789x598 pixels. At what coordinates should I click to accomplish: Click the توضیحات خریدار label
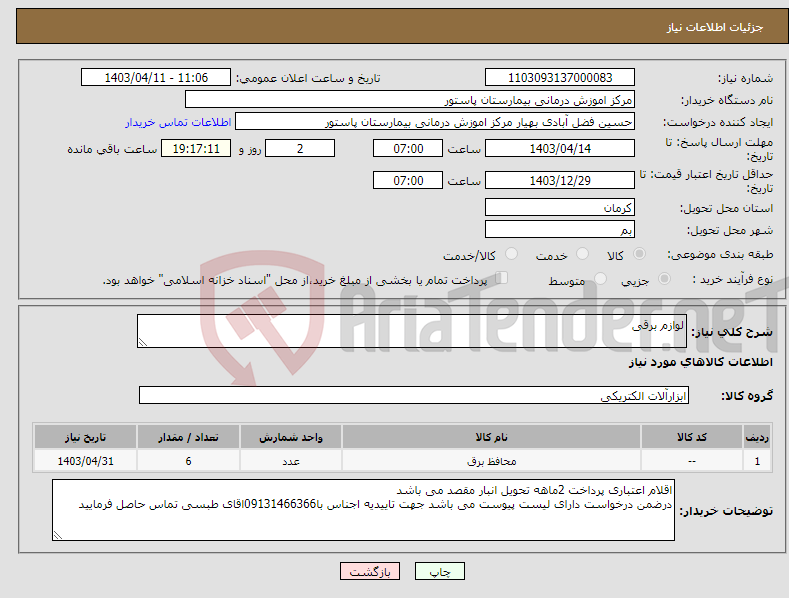pos(726,511)
